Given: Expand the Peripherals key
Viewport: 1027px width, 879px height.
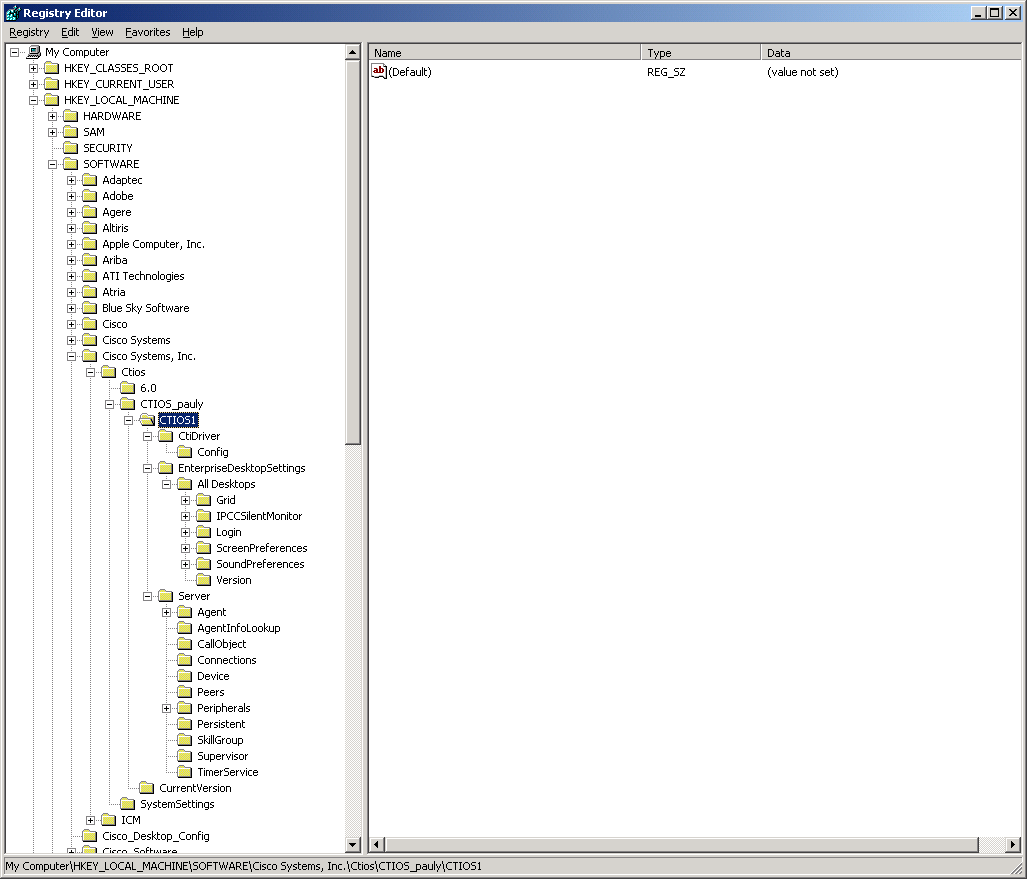Looking at the screenshot, I should point(166,709).
